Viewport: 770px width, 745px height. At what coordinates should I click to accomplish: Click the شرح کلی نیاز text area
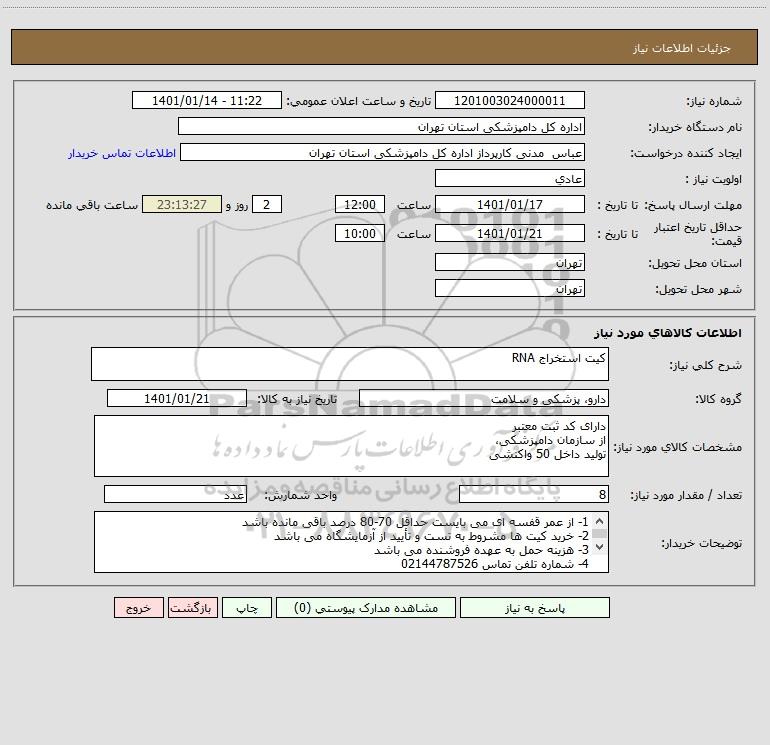tap(350, 364)
